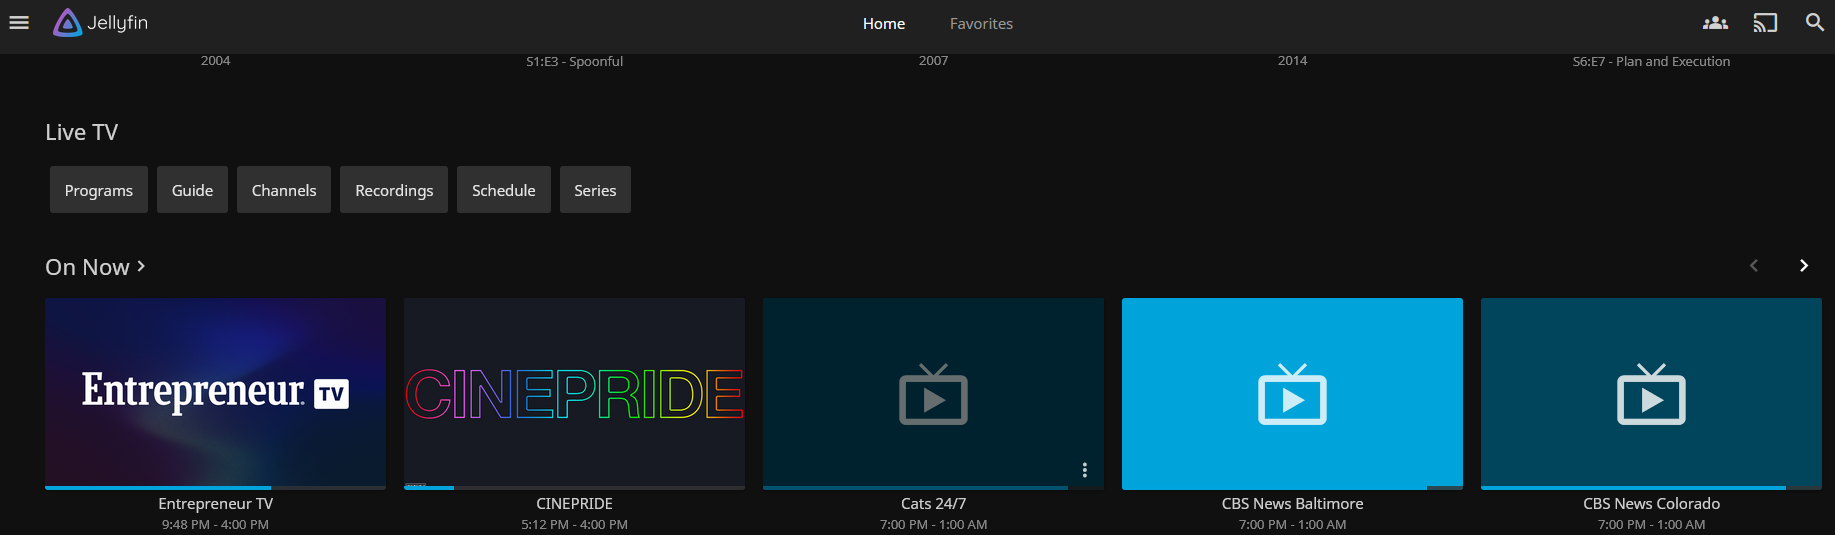
Task: Open the Series button
Action: coord(595,190)
